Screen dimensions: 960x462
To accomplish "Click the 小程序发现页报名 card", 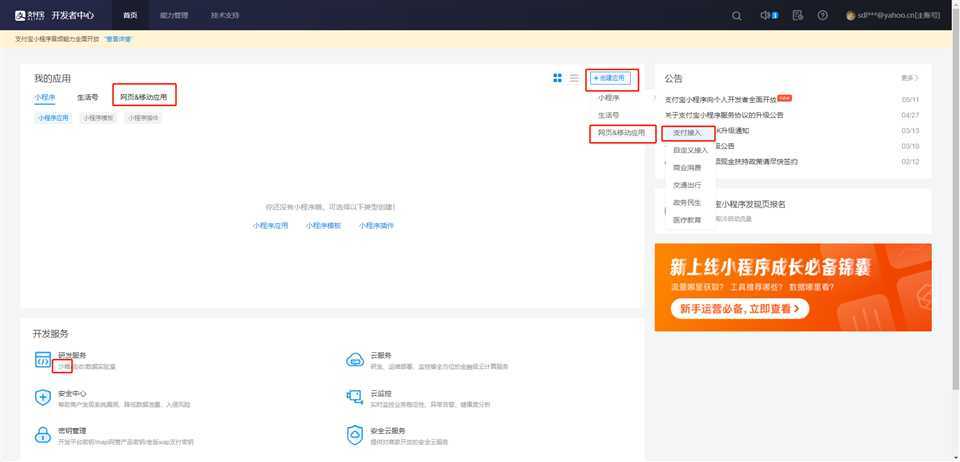I will [793, 211].
